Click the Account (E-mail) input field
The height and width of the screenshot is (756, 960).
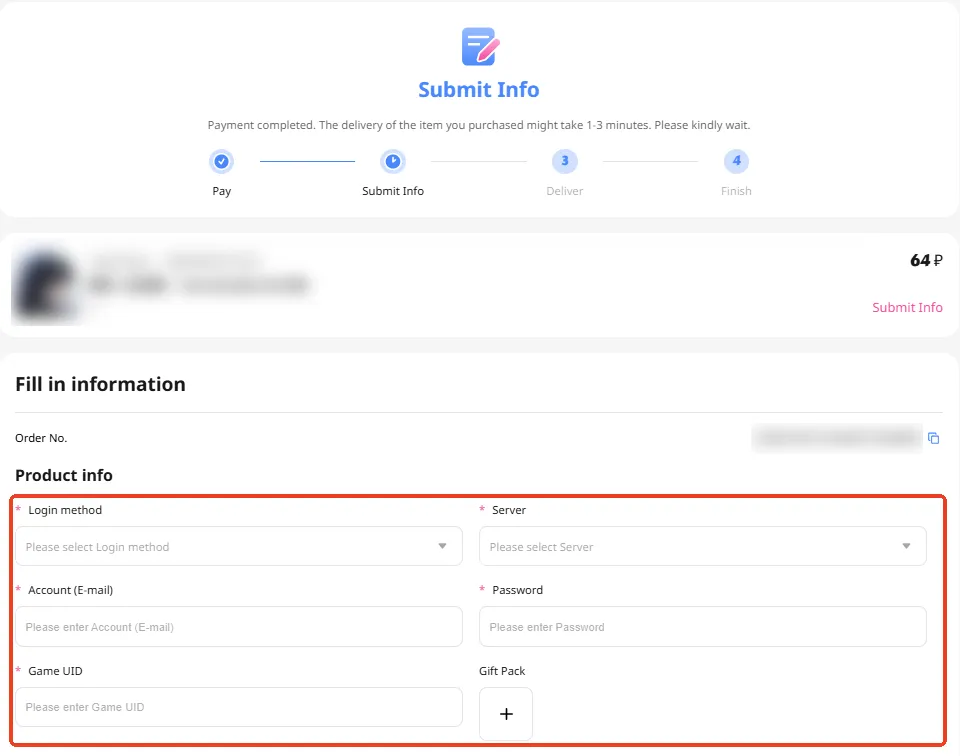pos(239,627)
